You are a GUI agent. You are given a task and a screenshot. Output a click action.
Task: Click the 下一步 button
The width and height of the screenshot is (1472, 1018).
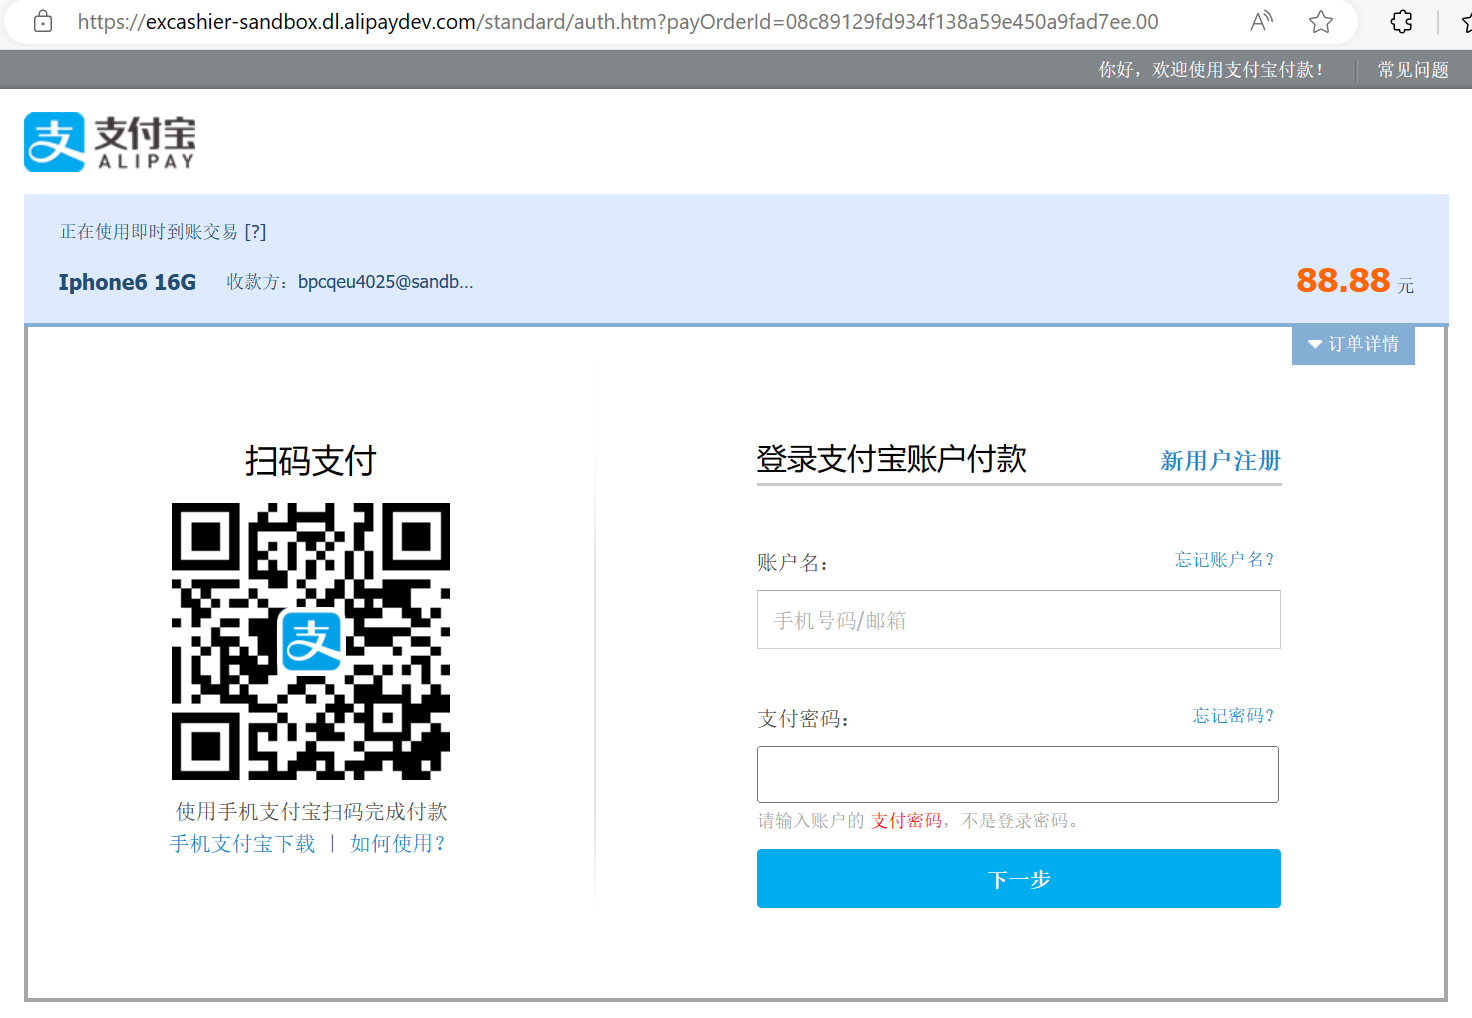click(x=1018, y=879)
